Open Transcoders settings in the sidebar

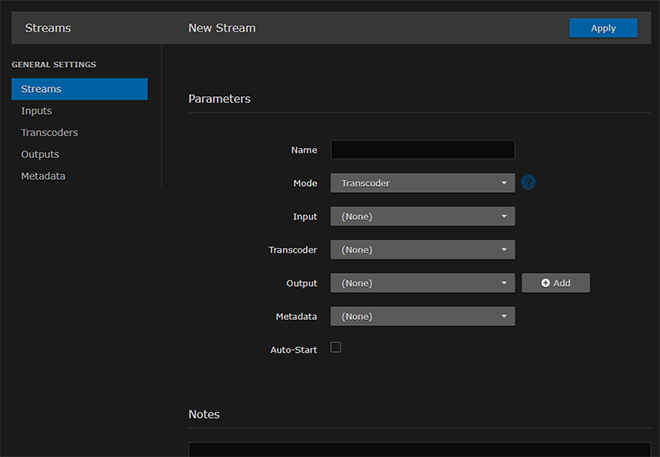[x=50, y=132]
